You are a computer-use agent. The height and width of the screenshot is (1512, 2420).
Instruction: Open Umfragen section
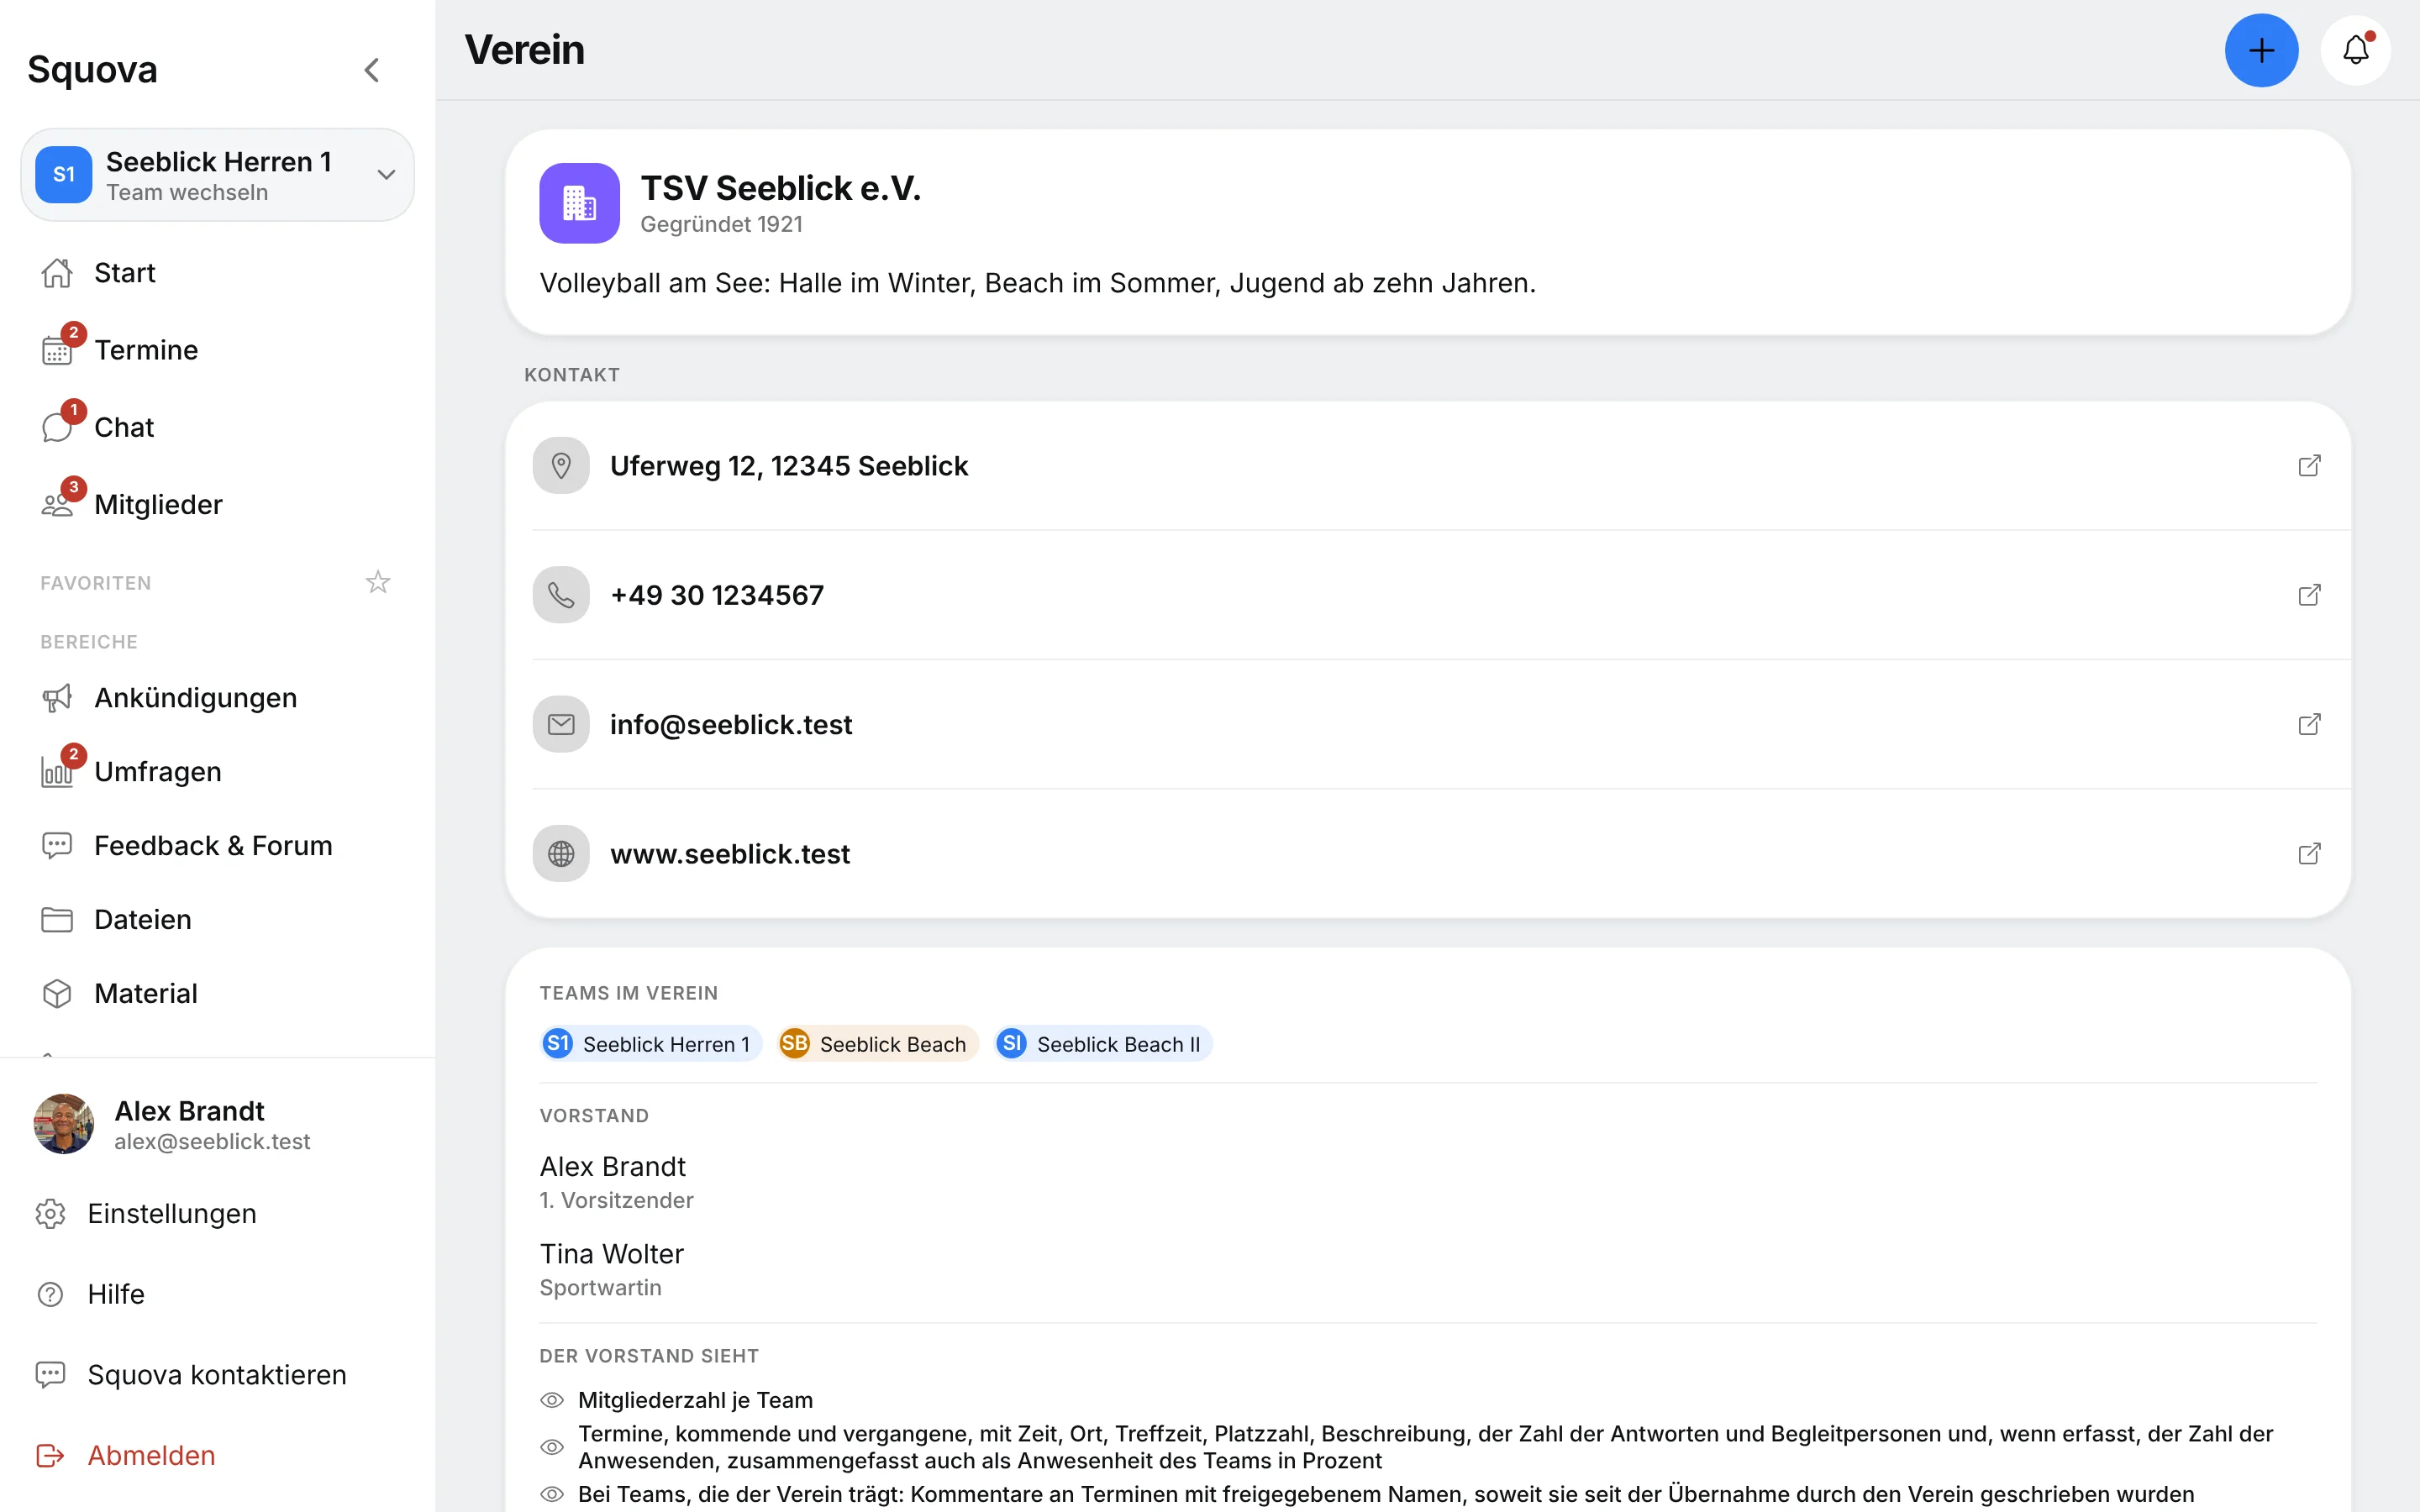point(217,772)
